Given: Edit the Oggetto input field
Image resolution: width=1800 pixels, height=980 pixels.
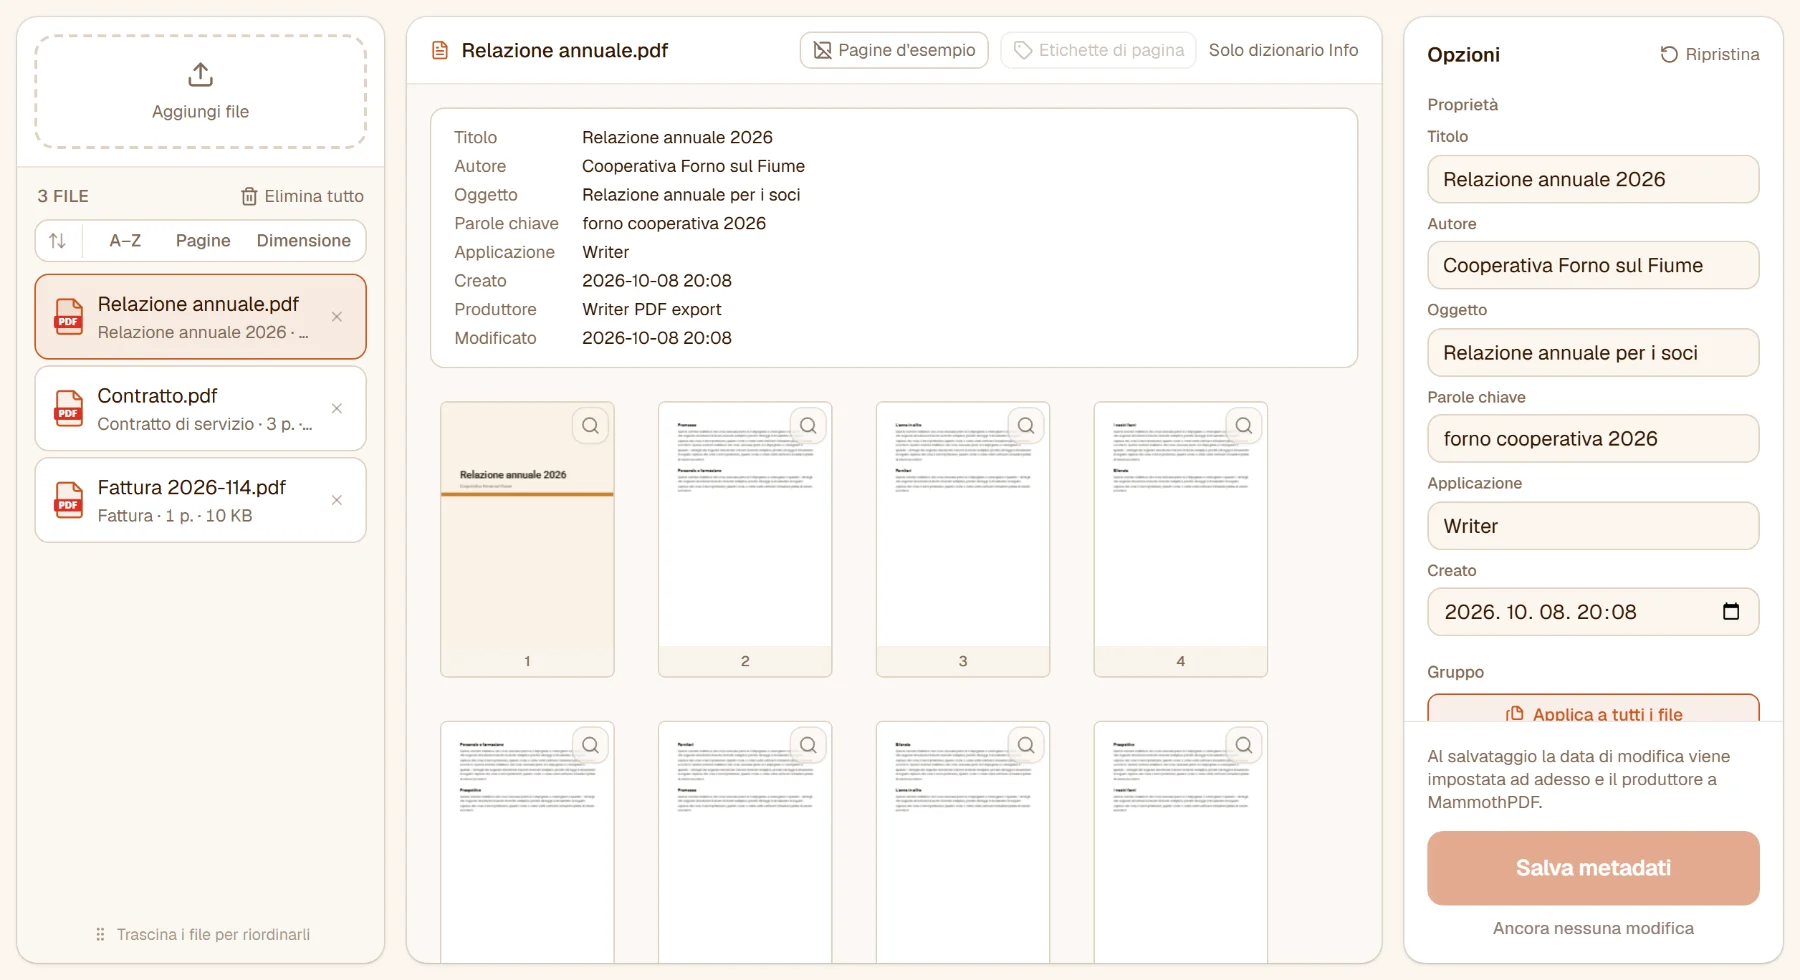Looking at the screenshot, I should point(1593,353).
